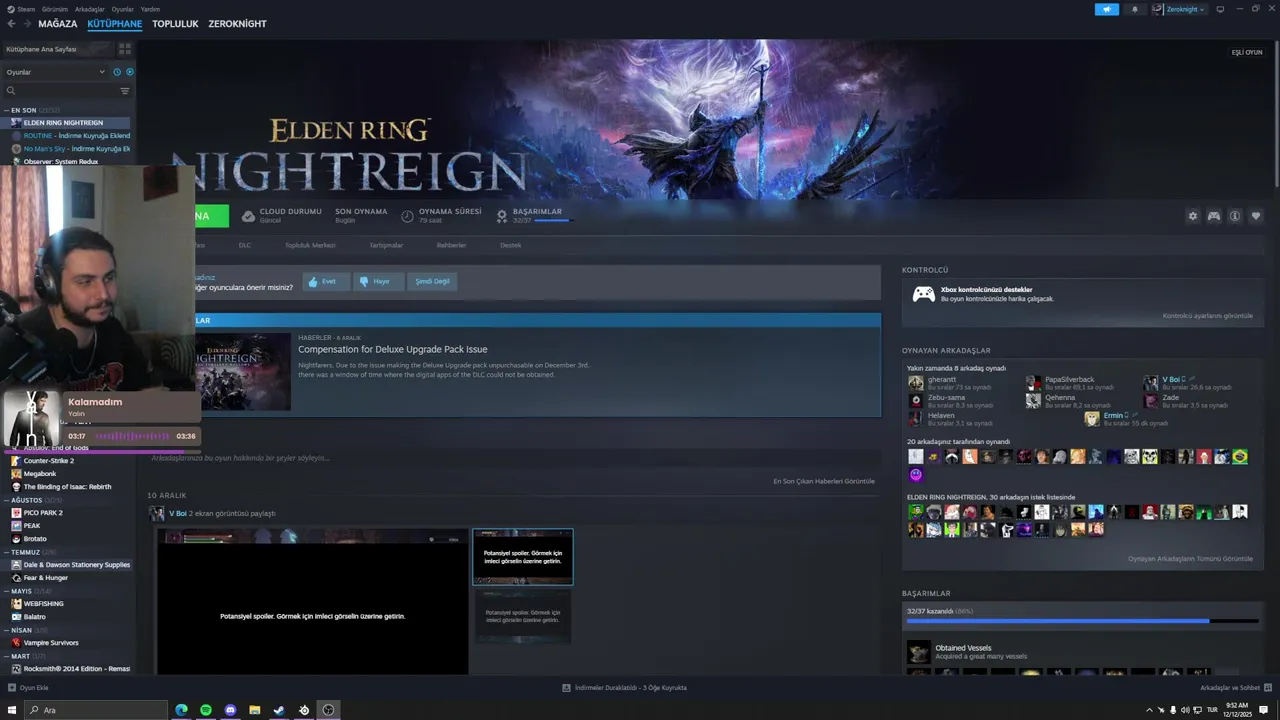Open the large spoiler screenshot by V Boi
Image resolution: width=1280 pixels, height=720 pixels.
pyautogui.click(x=312, y=602)
